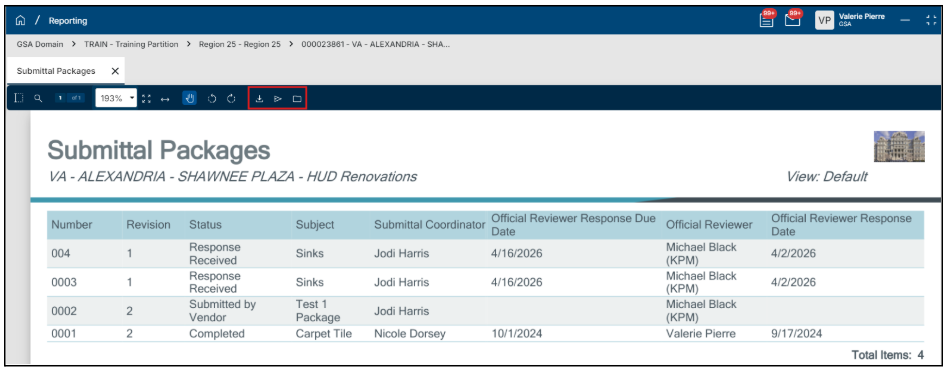Click the Completed status cell
948x370 pixels.
[217, 334]
